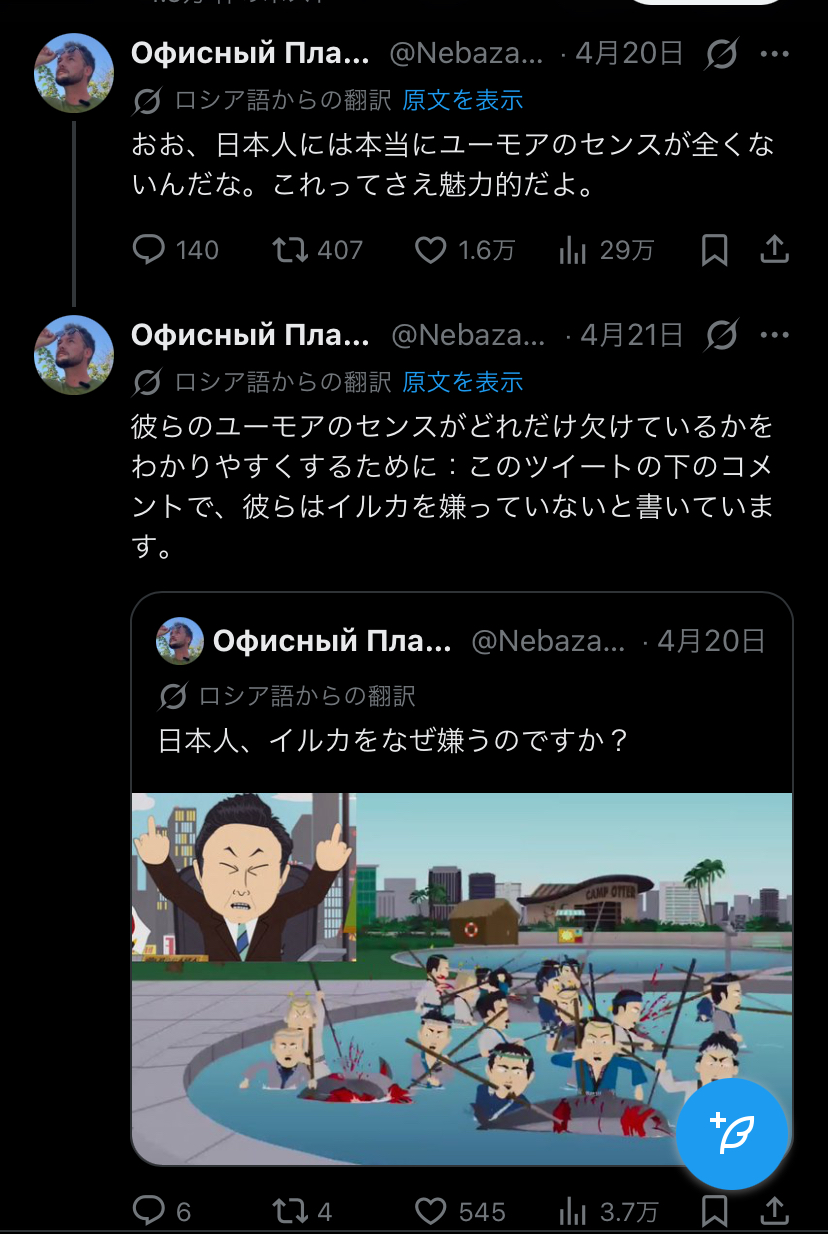Show original text of April 21 tweet
The image size is (828, 1234).
463,382
